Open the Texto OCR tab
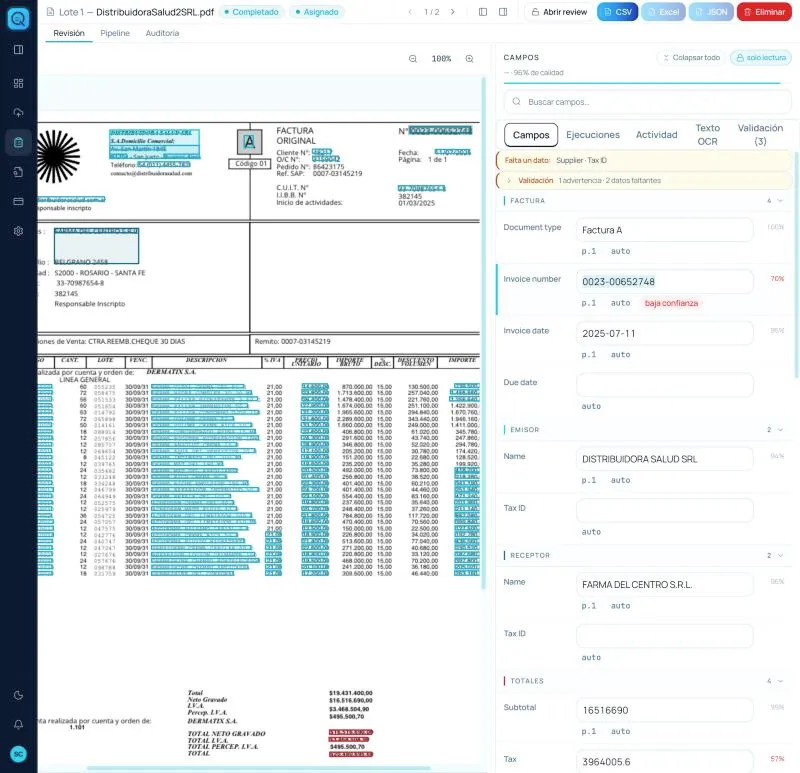The width and height of the screenshot is (800, 773). (x=708, y=135)
